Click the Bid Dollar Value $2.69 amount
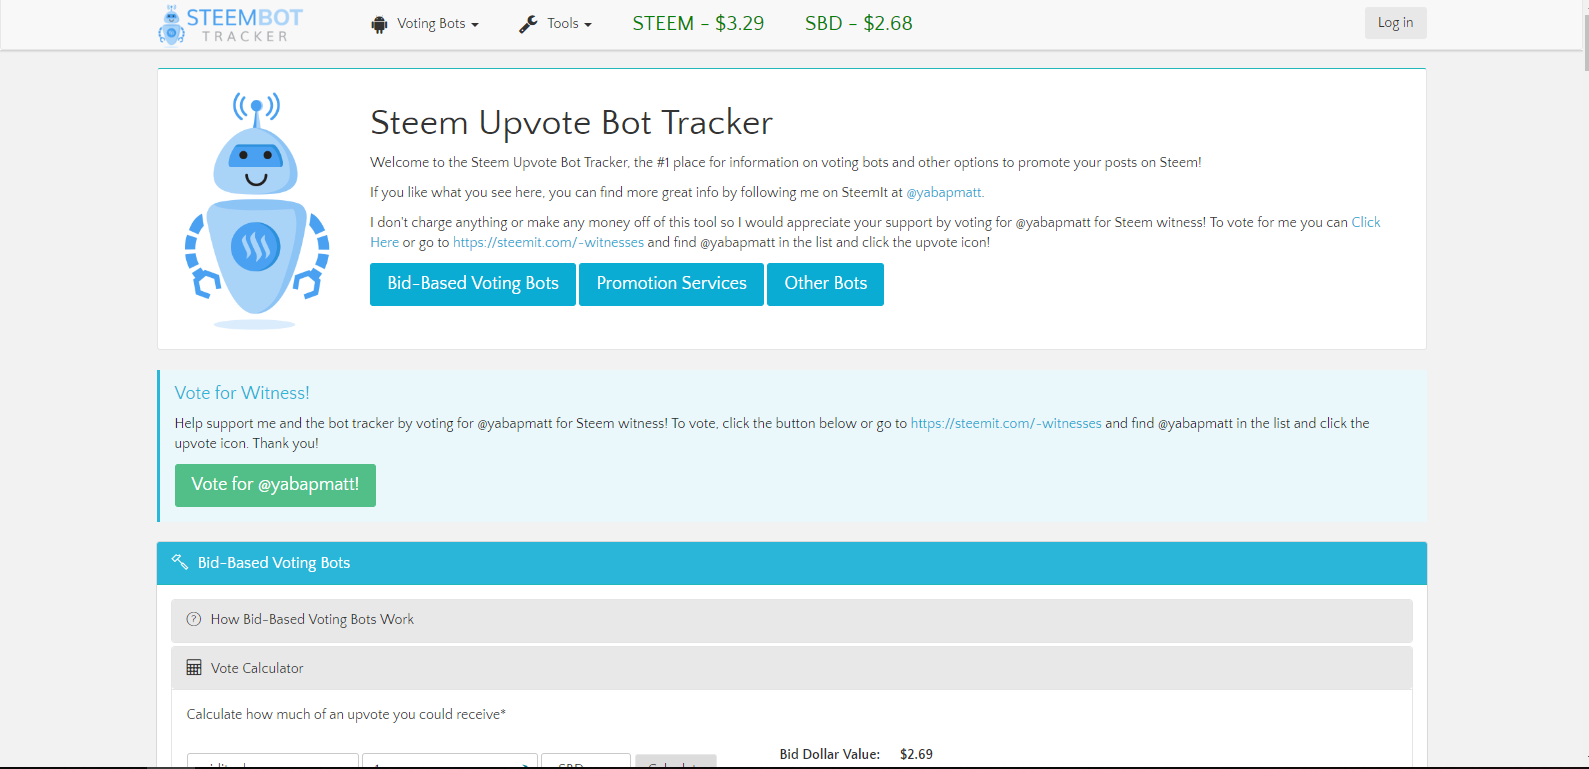This screenshot has width=1589, height=769. [916, 754]
